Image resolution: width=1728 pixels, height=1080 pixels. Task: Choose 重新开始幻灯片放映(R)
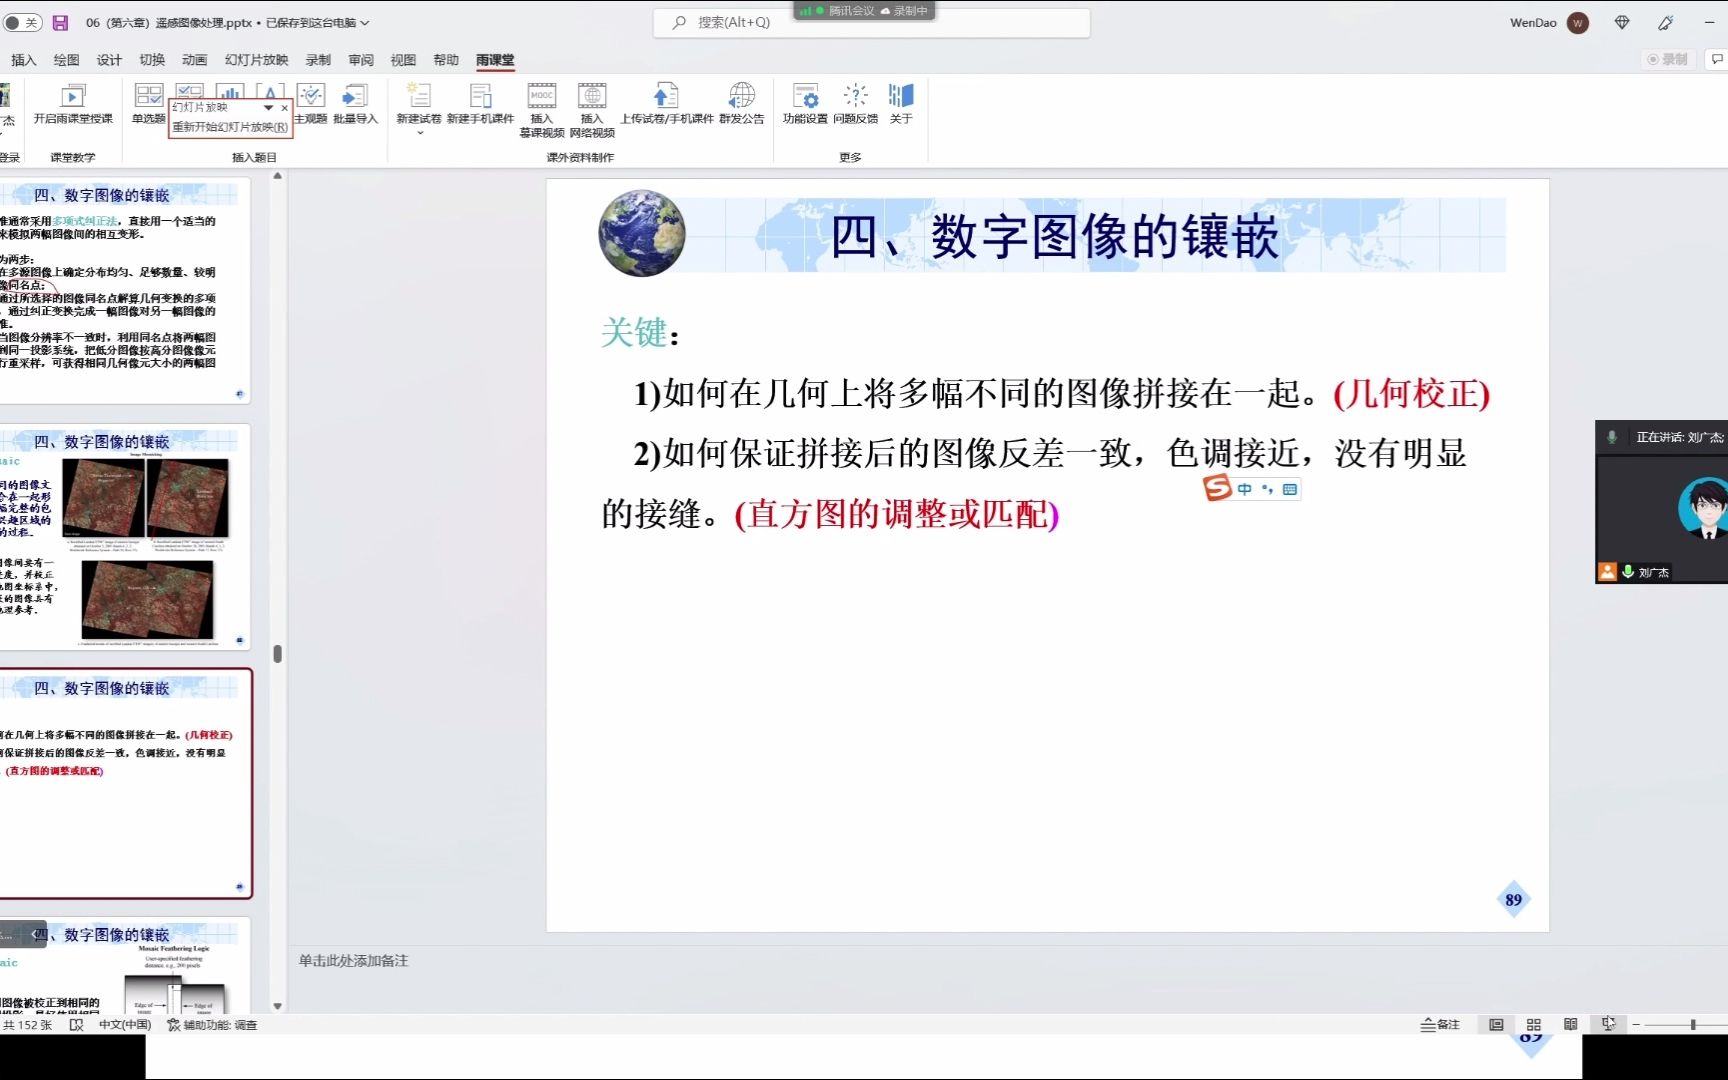(x=230, y=127)
